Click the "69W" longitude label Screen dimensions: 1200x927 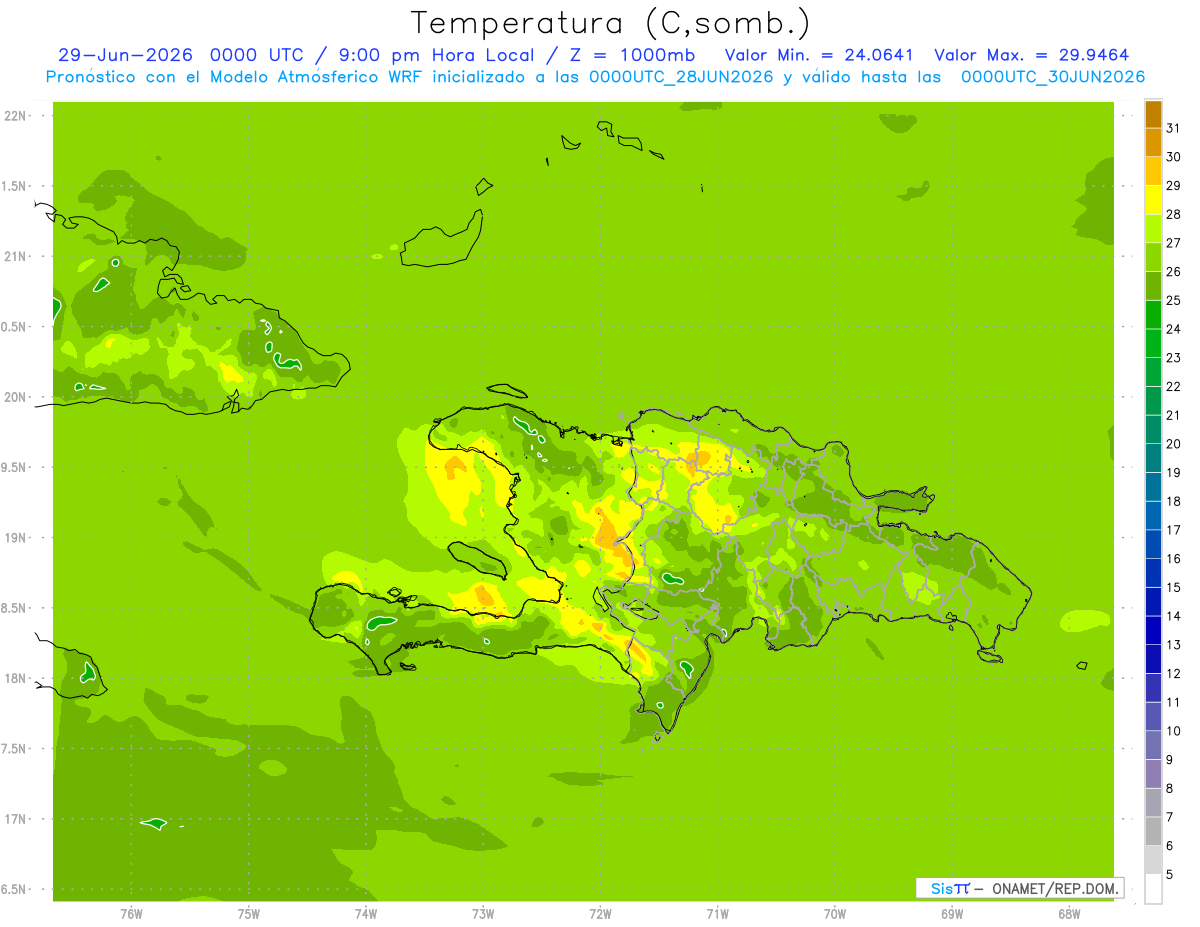click(x=952, y=914)
